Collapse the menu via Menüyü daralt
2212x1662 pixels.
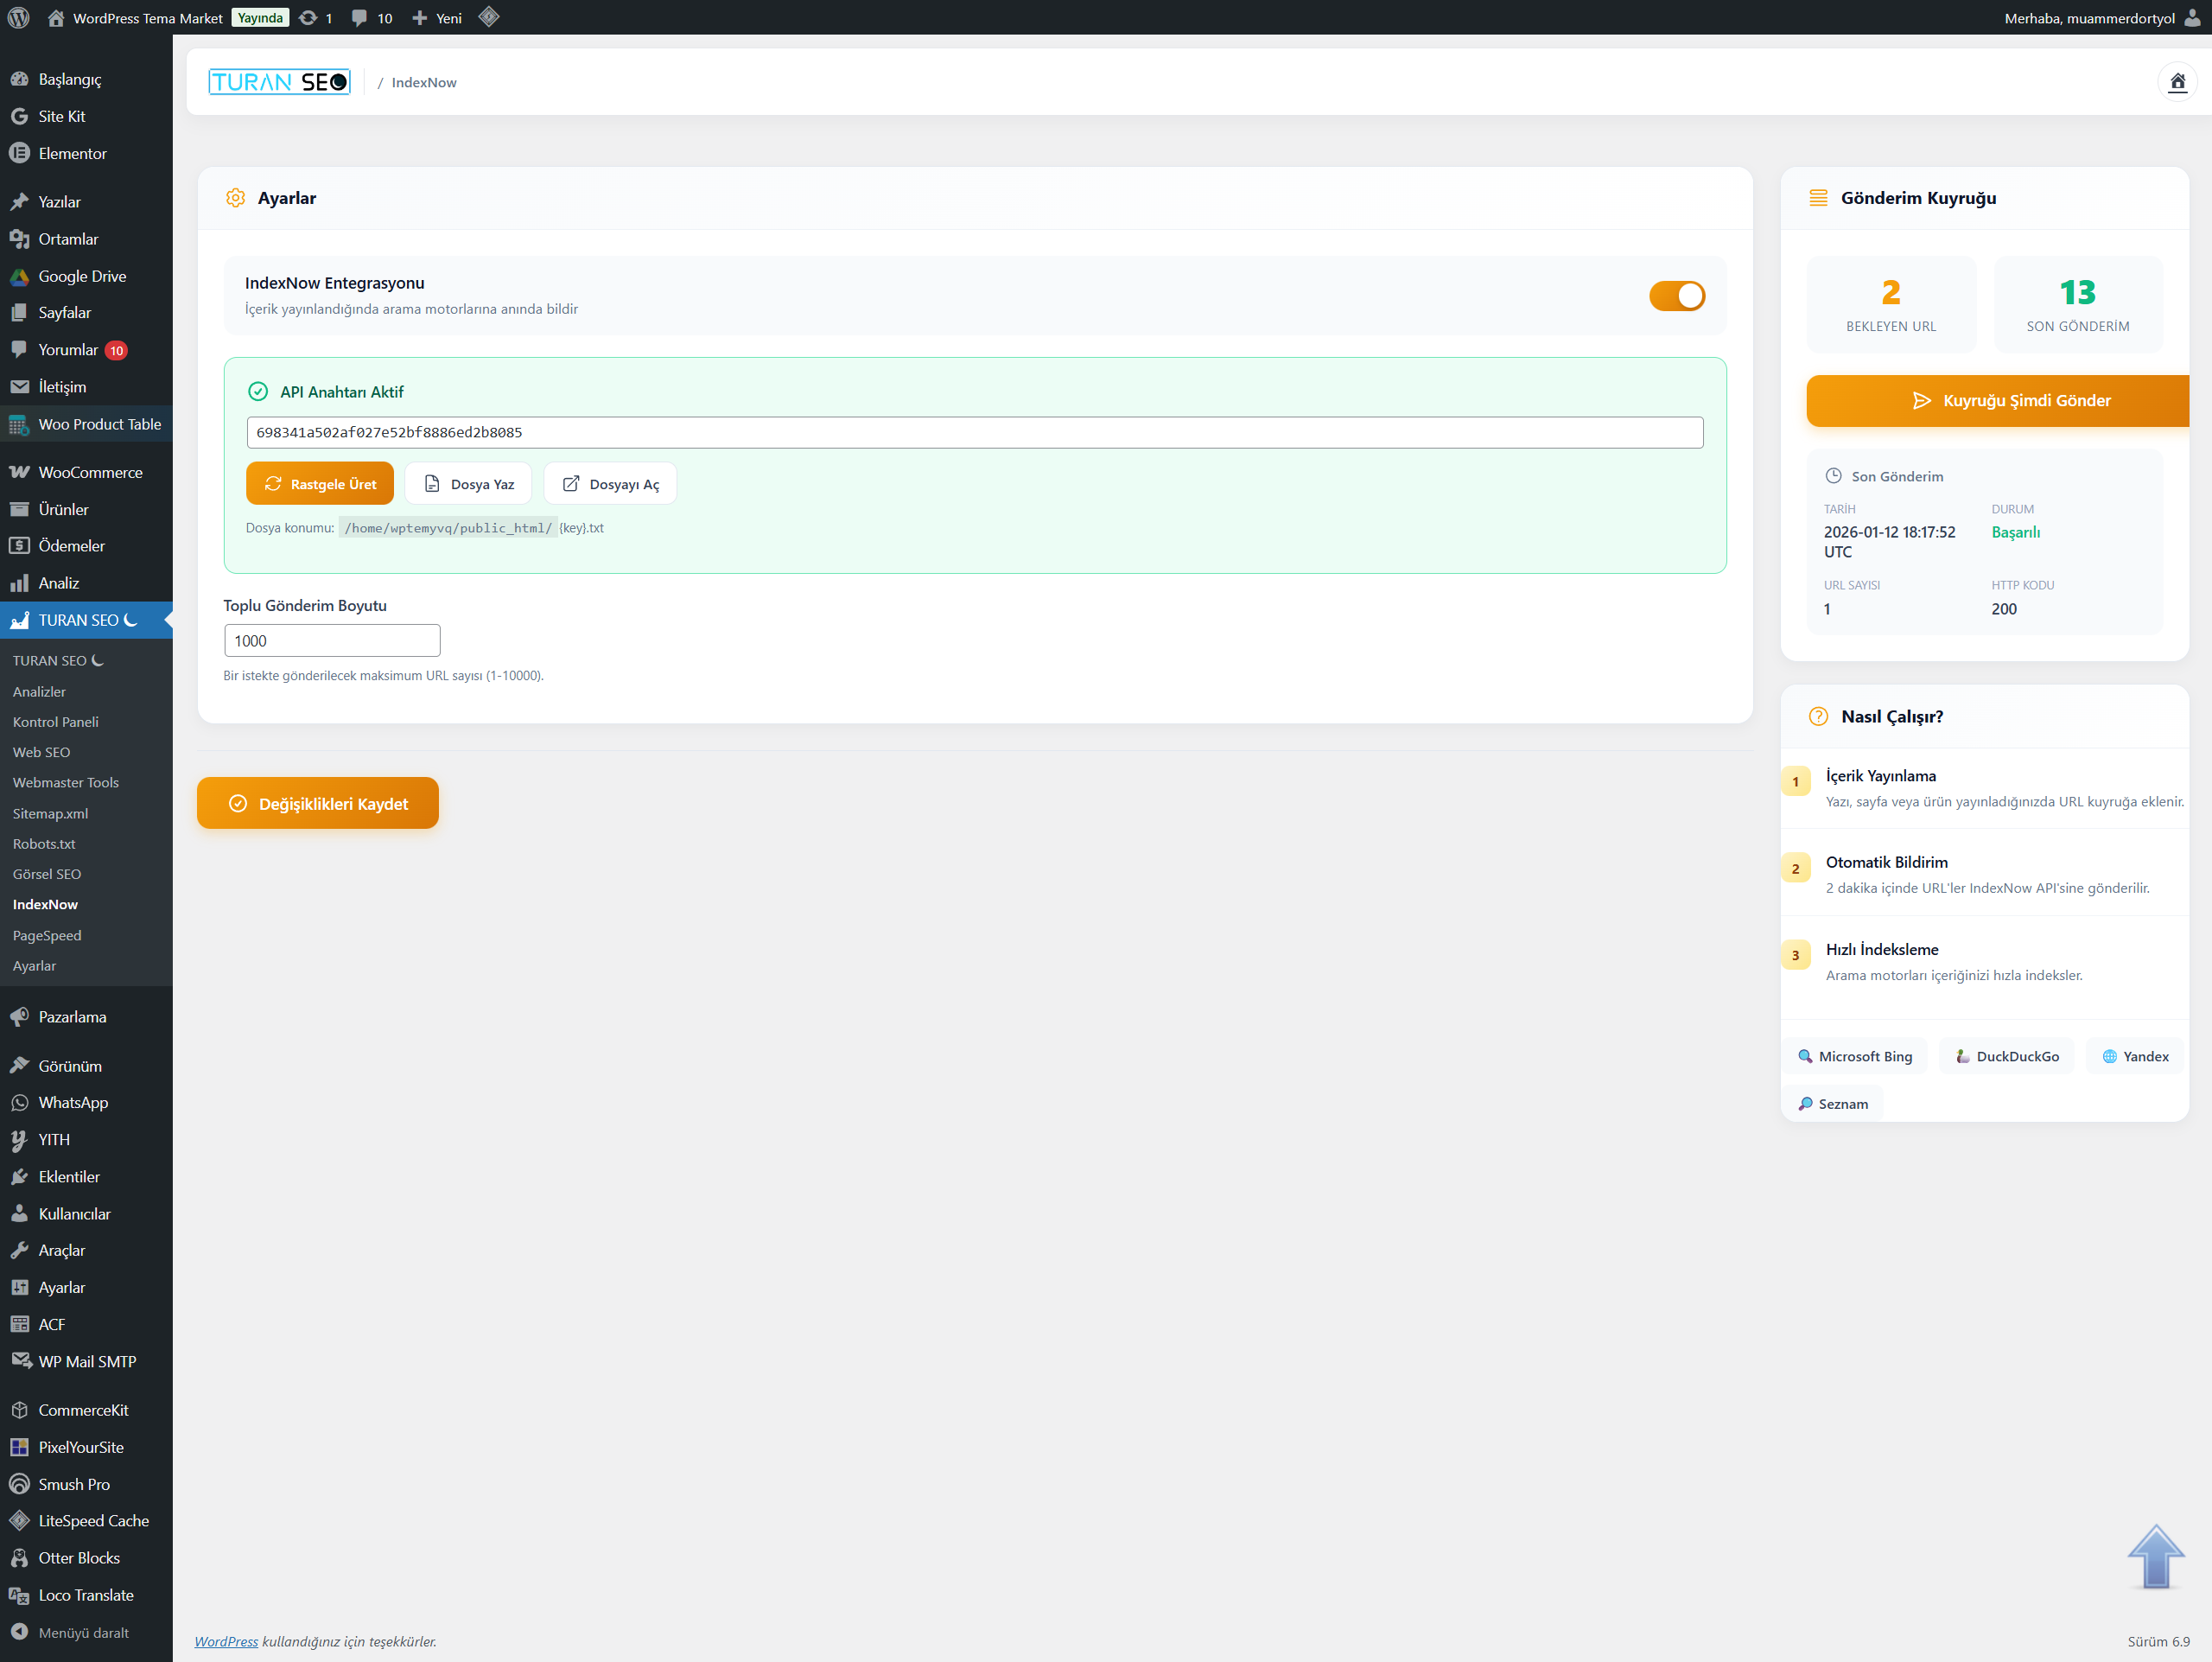pos(82,1632)
